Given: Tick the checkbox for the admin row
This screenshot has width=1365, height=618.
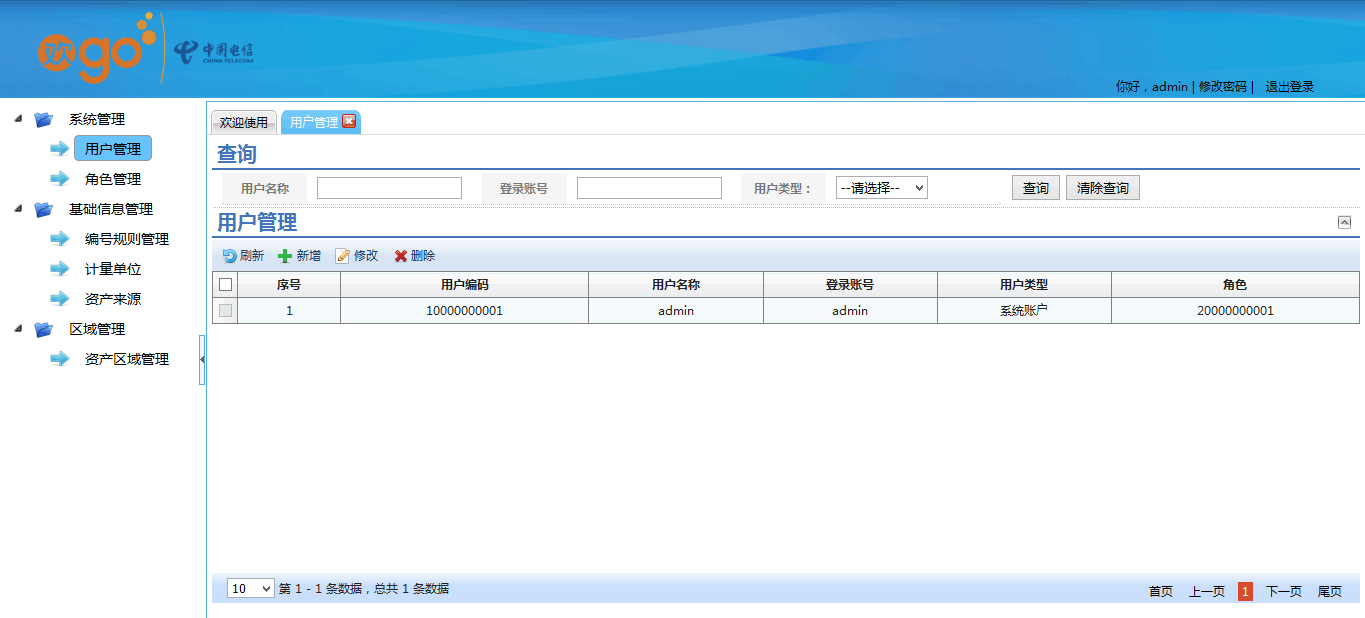Looking at the screenshot, I should click(225, 311).
